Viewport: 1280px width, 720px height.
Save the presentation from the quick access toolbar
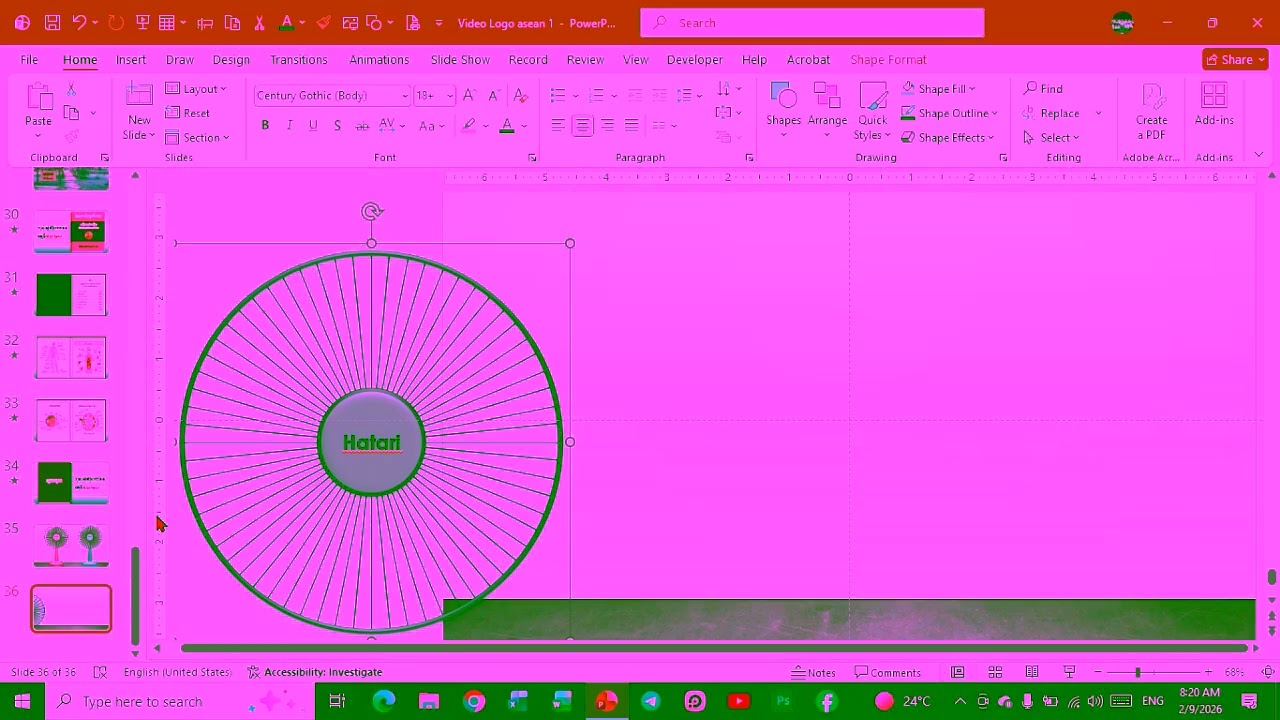click(x=52, y=22)
